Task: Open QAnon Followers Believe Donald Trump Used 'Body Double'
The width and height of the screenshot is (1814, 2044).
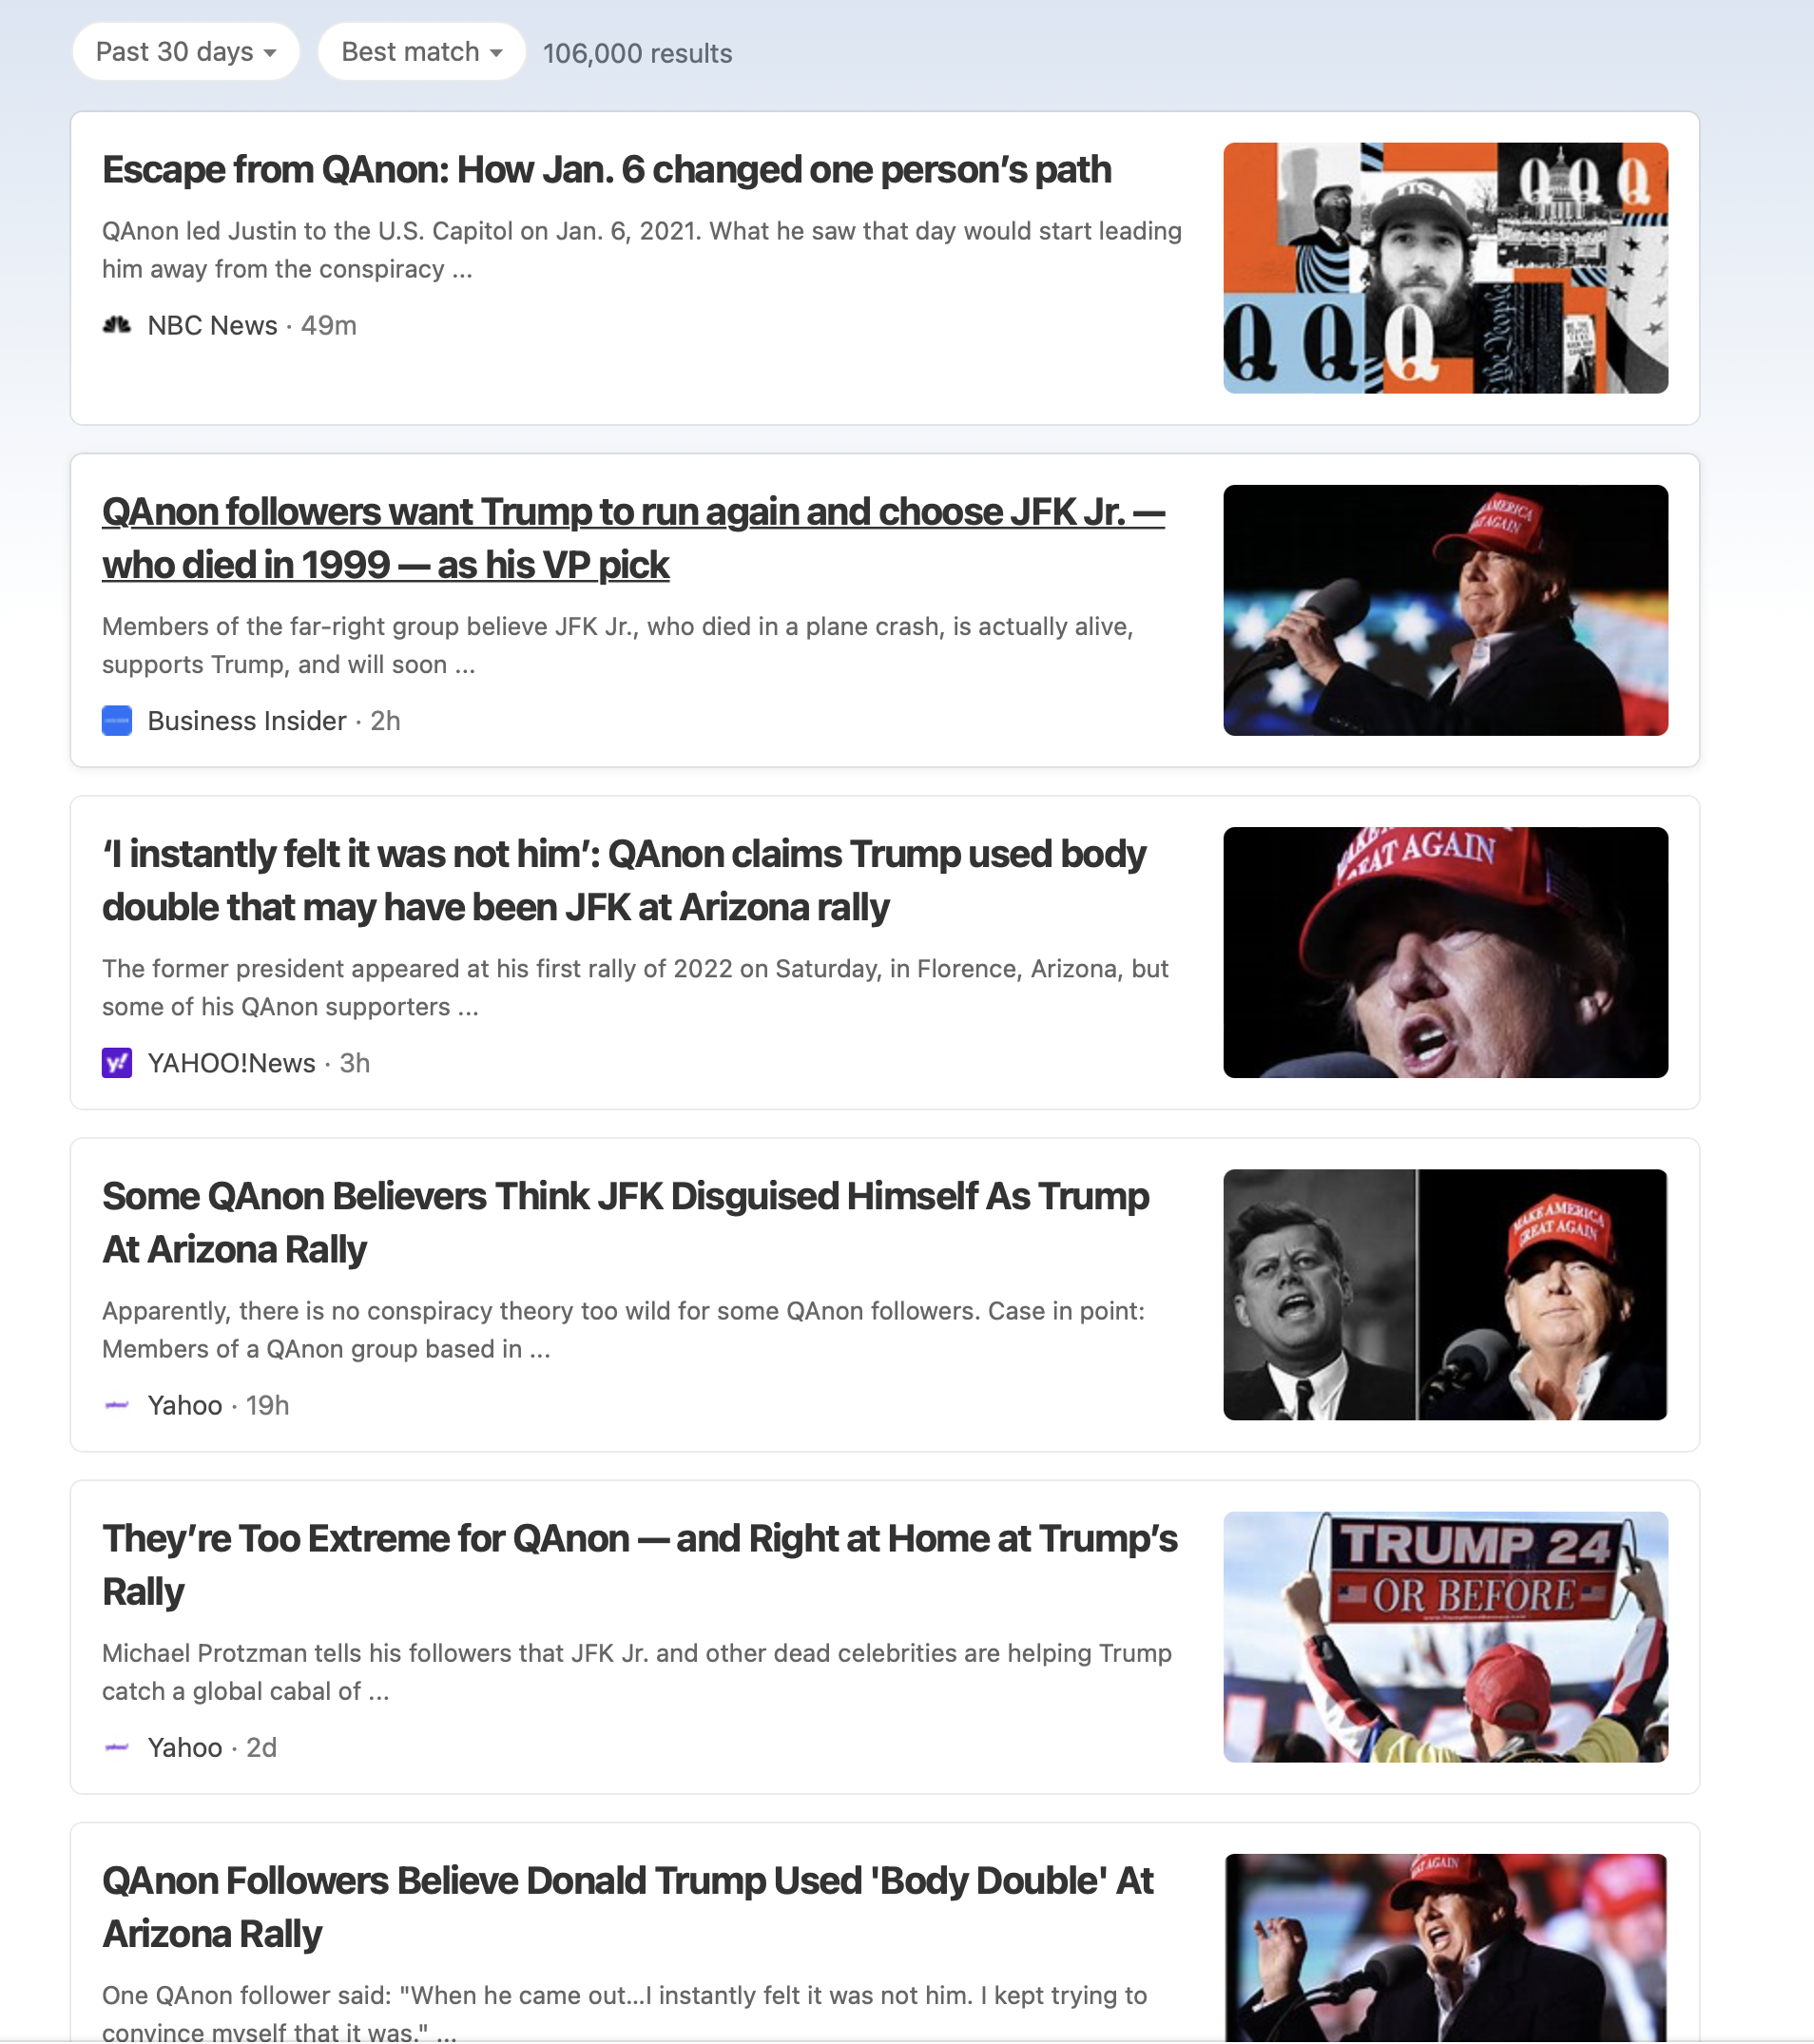Action: click(628, 1906)
